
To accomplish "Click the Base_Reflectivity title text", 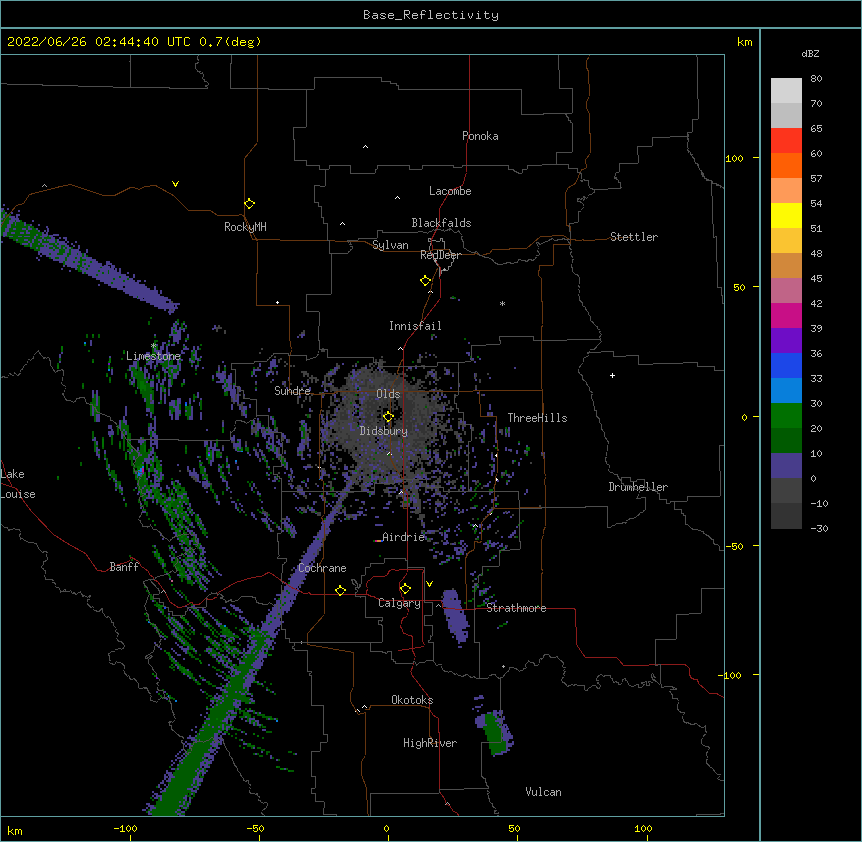I will click(x=431, y=15).
